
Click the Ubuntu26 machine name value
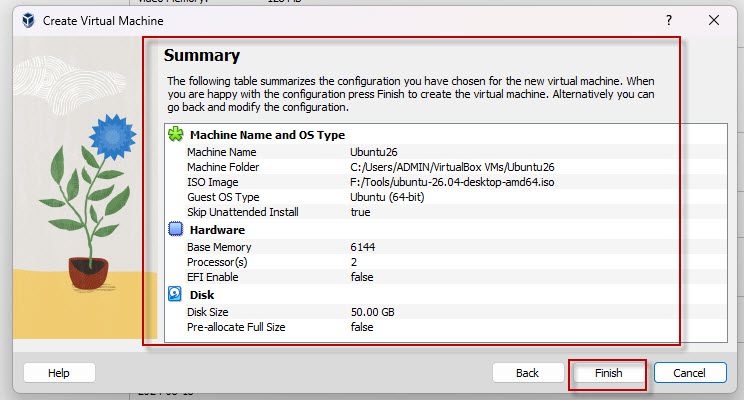point(373,152)
